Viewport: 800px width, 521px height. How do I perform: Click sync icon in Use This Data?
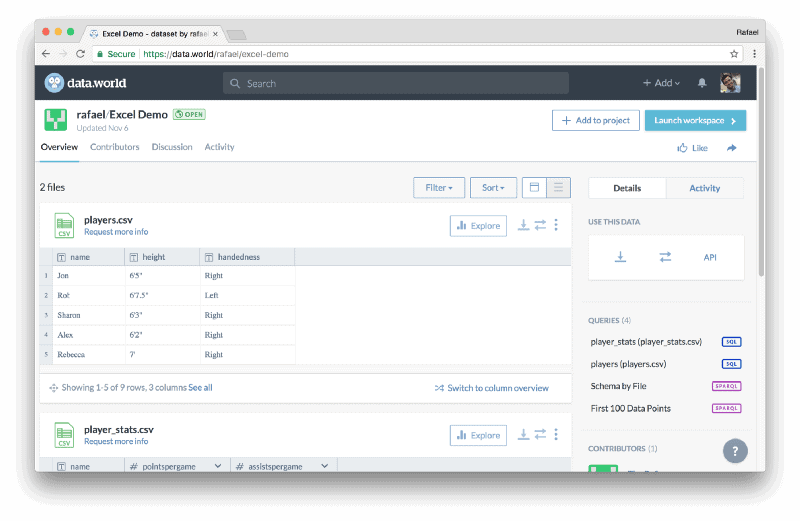[x=665, y=257]
